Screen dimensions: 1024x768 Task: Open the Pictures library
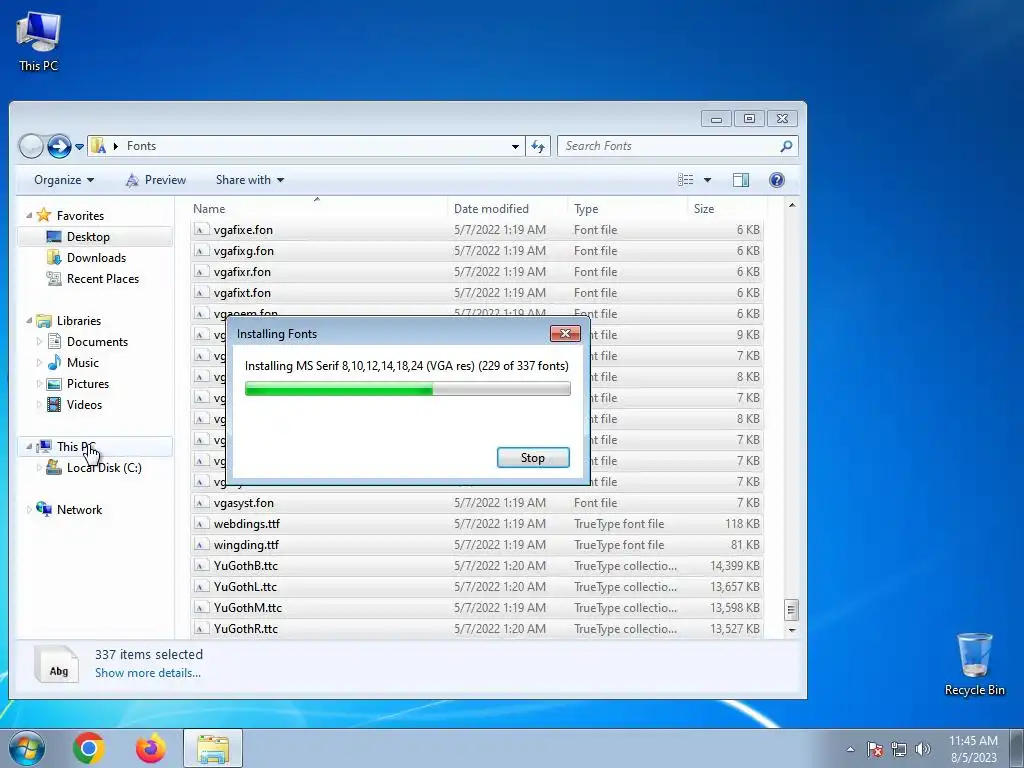click(87, 384)
